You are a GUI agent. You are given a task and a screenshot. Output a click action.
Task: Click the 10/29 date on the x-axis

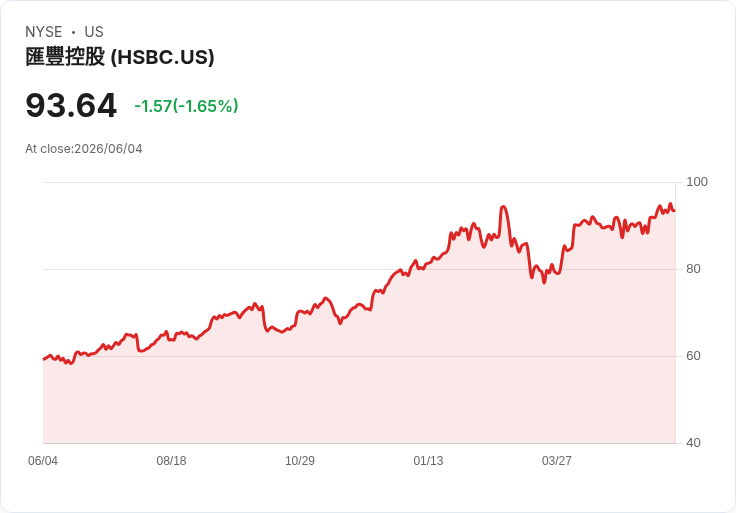click(300, 461)
